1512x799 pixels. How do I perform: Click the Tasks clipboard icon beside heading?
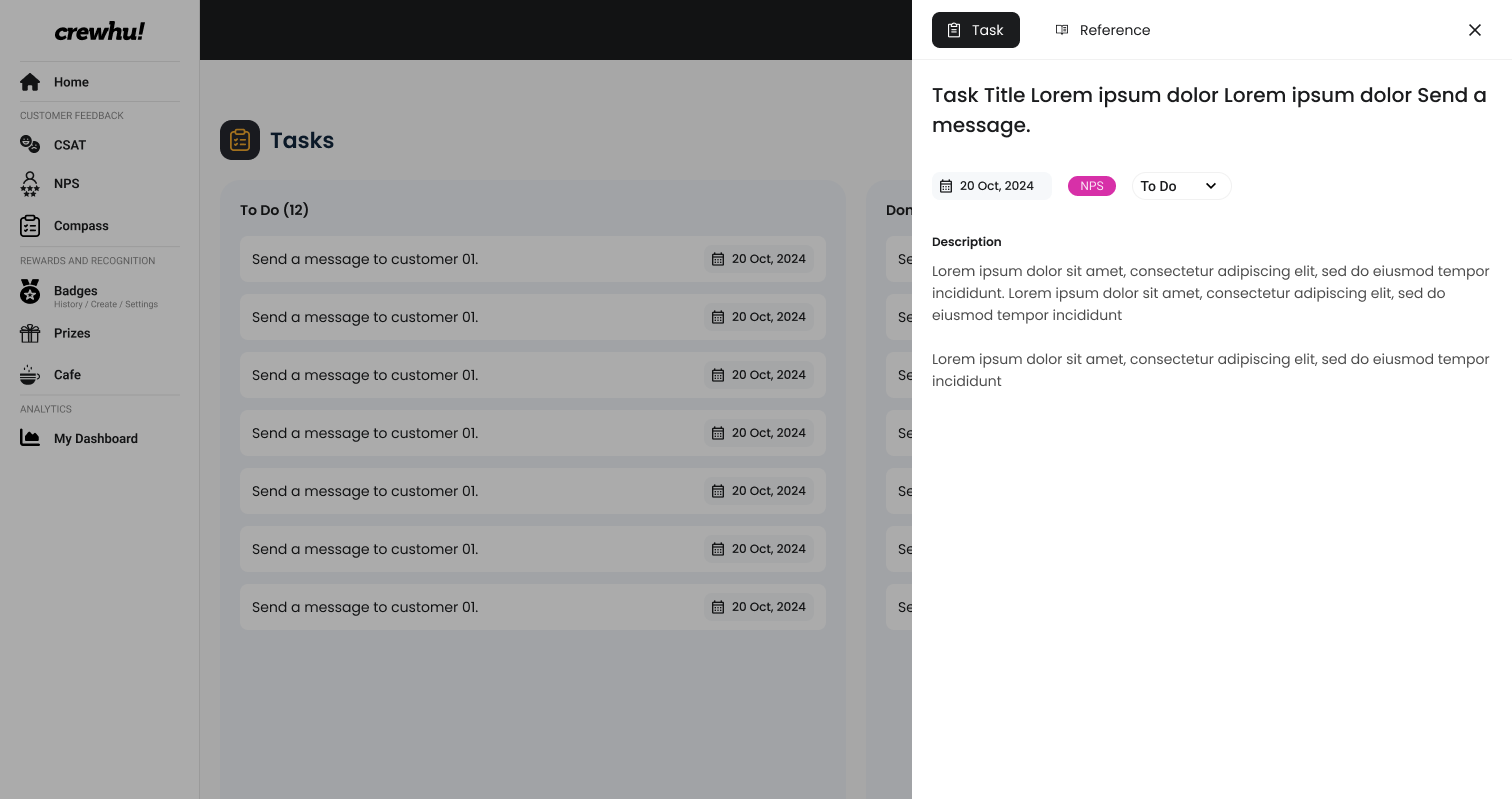point(240,140)
